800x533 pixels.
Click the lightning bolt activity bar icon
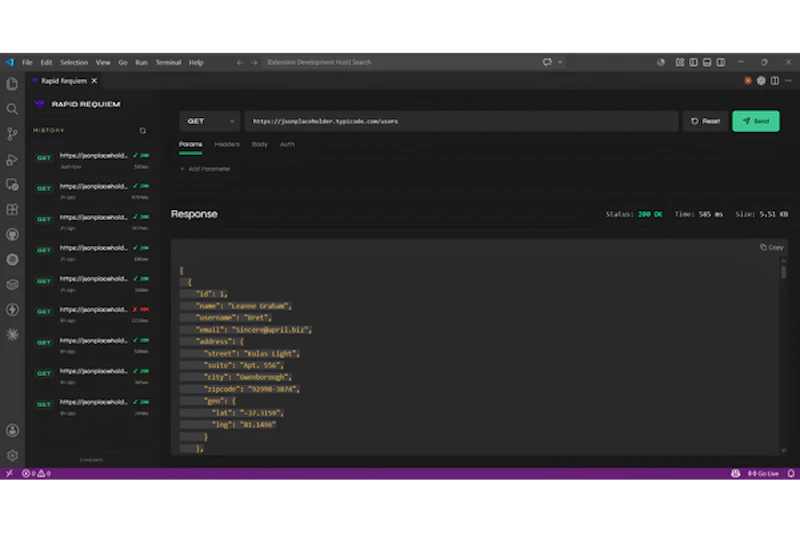(12, 310)
